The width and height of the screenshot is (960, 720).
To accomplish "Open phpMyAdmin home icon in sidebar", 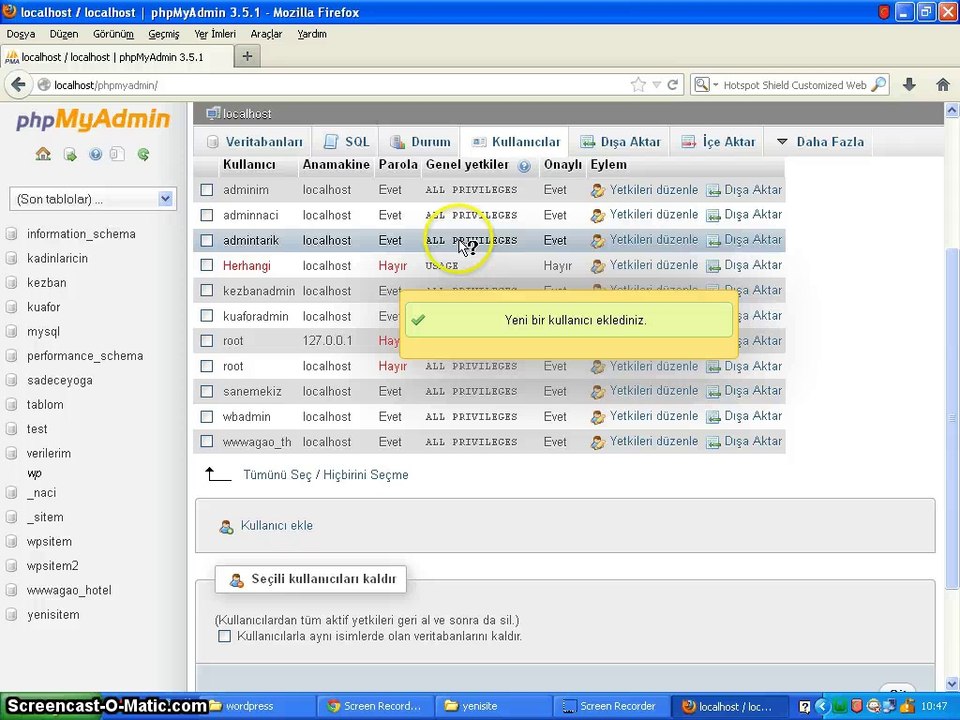I will (x=43, y=154).
